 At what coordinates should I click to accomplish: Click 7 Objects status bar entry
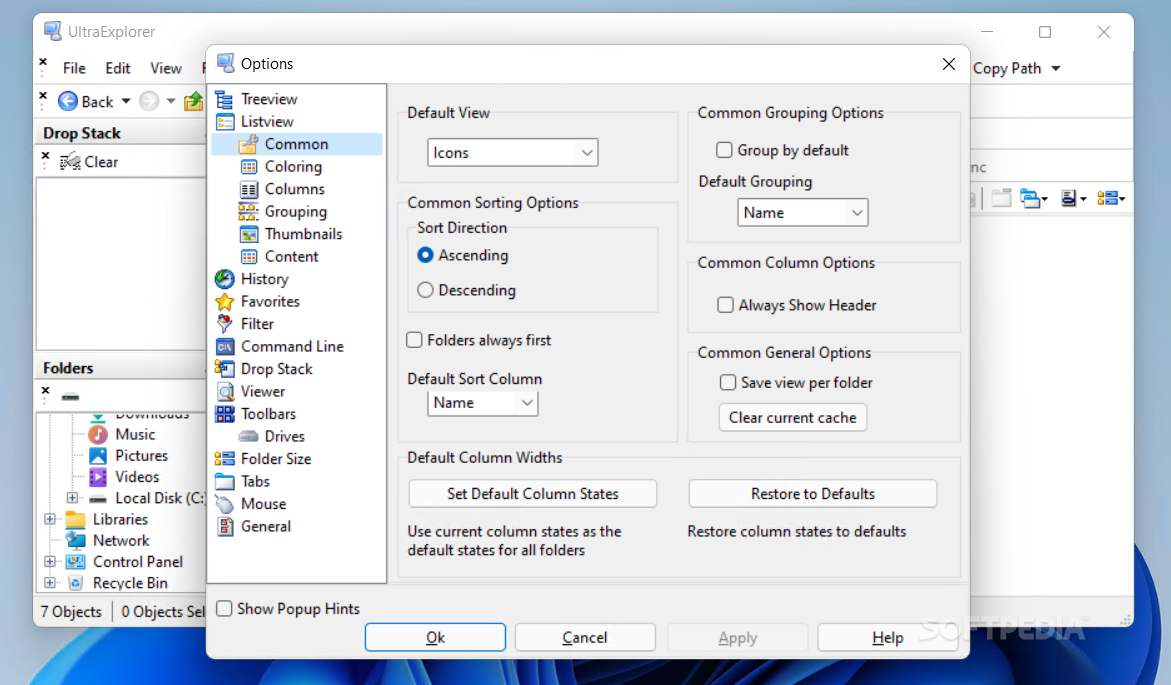pos(72,611)
